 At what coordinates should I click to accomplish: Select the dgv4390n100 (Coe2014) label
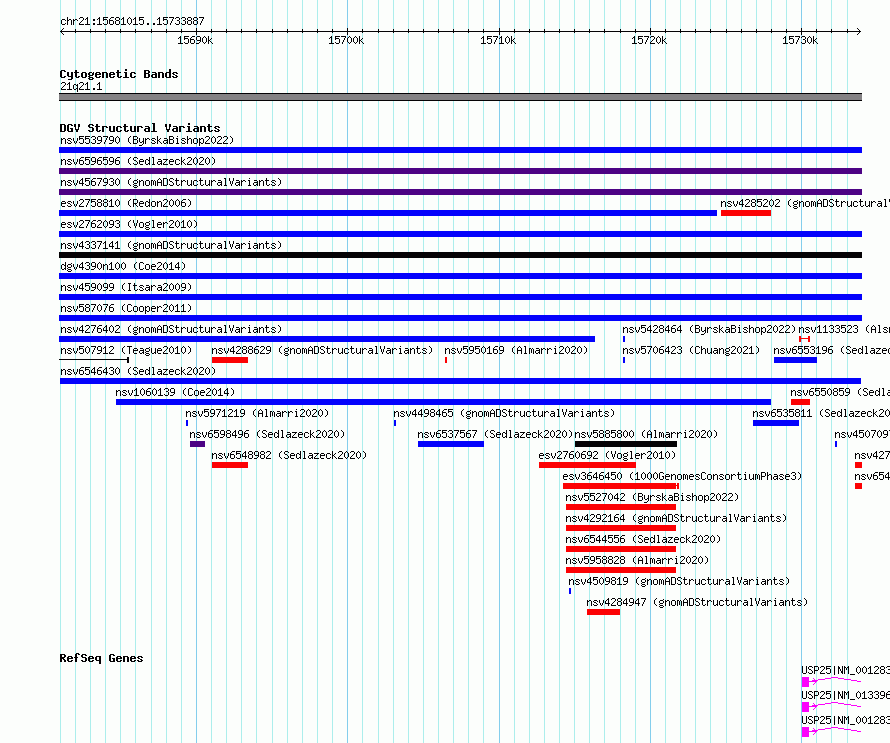pyautogui.click(x=123, y=266)
